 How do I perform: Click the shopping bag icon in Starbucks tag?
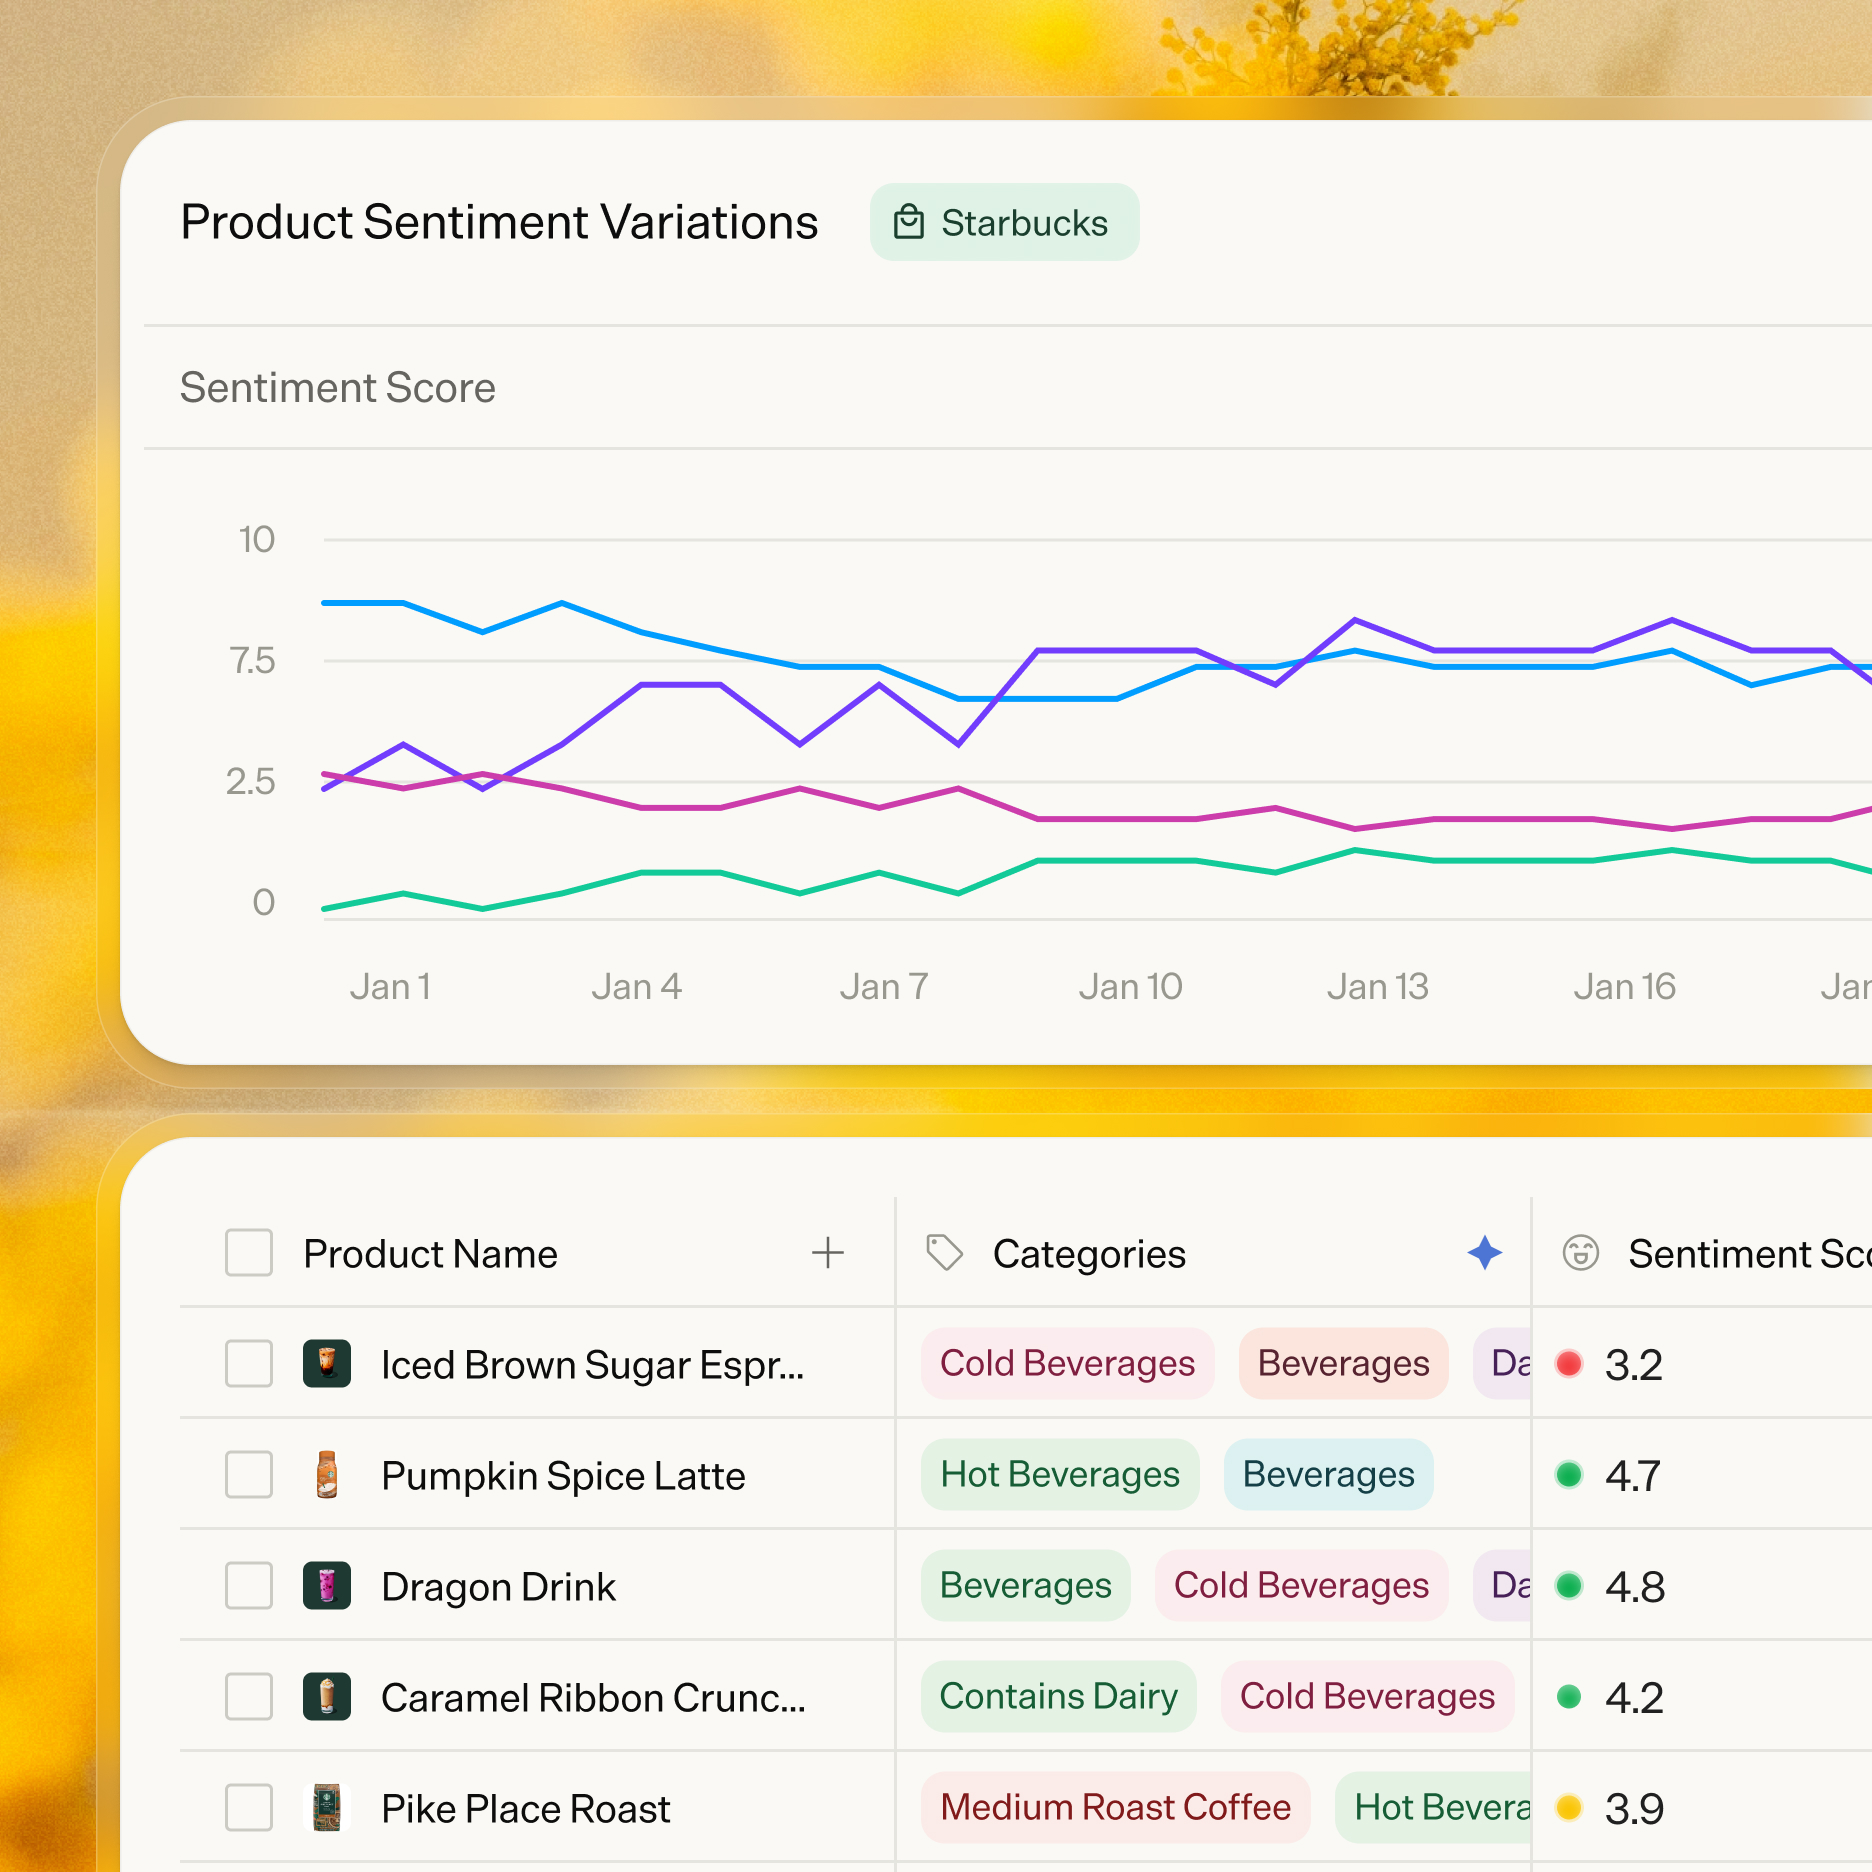[908, 222]
